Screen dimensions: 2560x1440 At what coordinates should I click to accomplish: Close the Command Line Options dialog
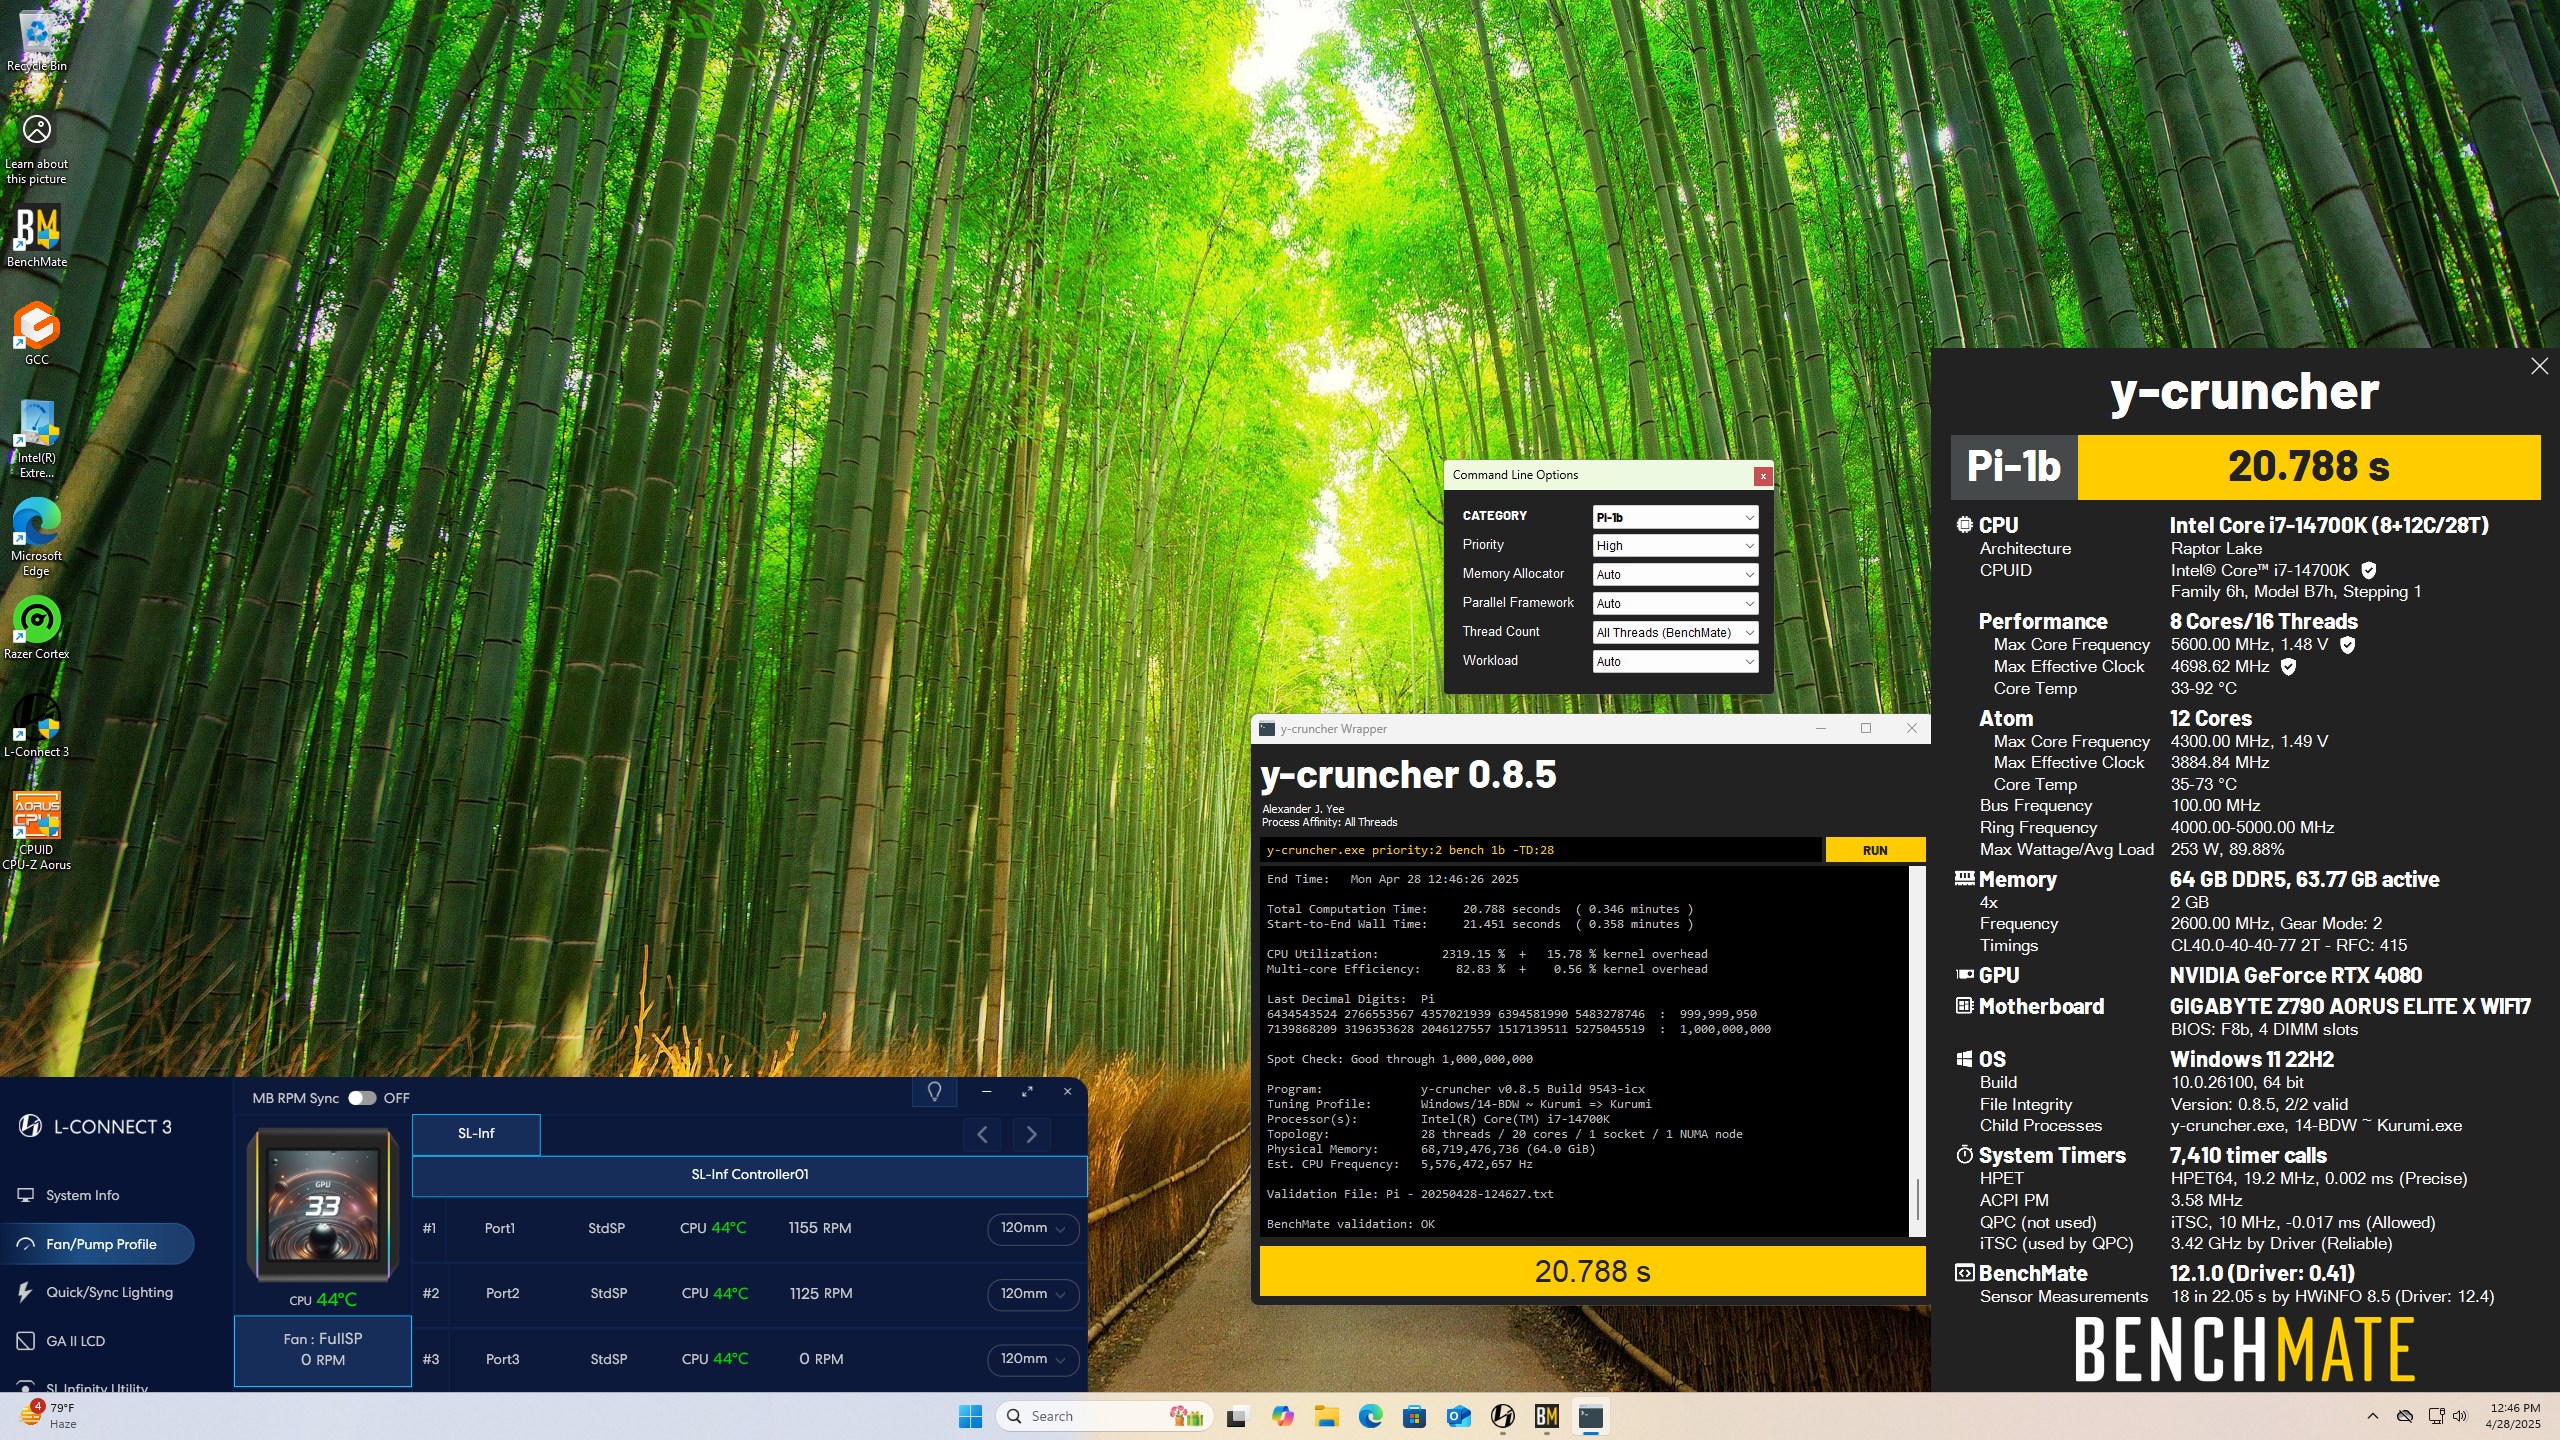tap(1763, 476)
